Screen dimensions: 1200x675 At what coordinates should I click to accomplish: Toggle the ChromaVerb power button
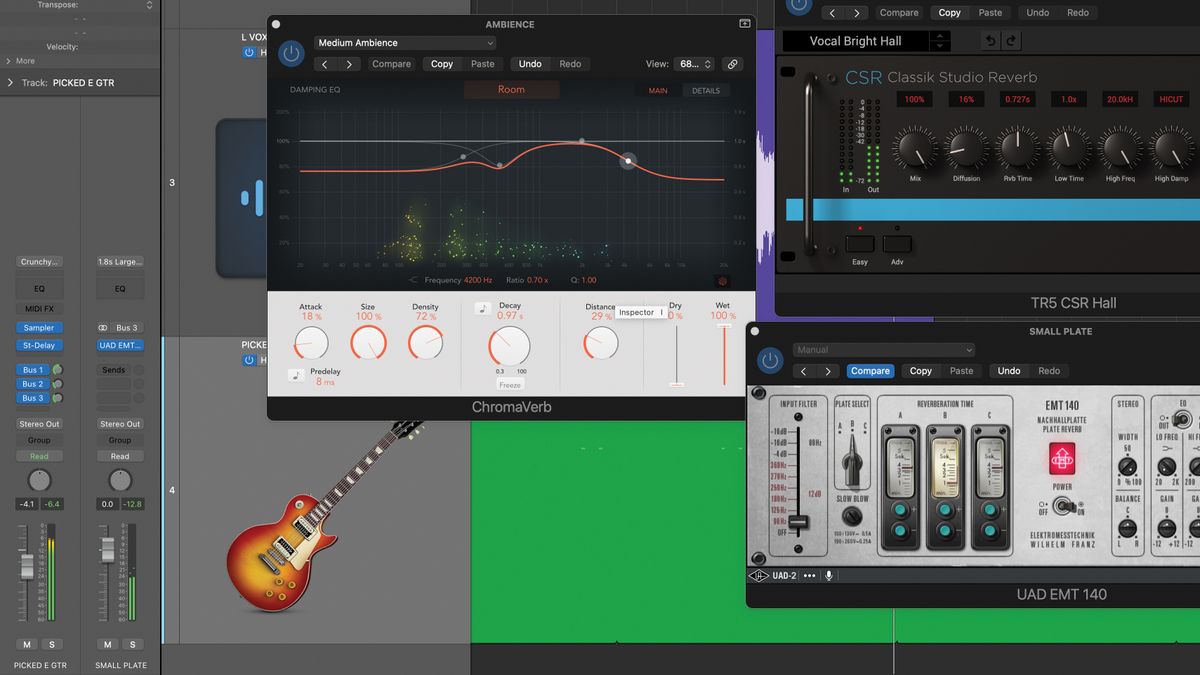pos(290,53)
